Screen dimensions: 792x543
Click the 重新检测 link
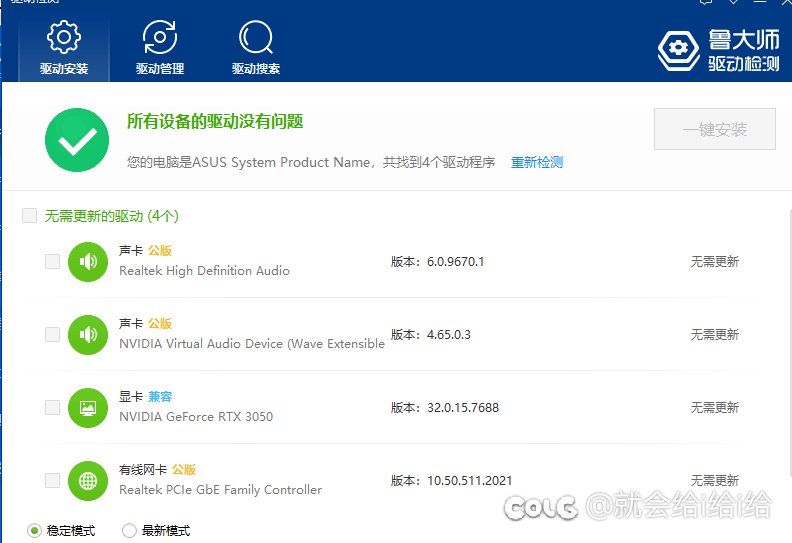[537, 162]
